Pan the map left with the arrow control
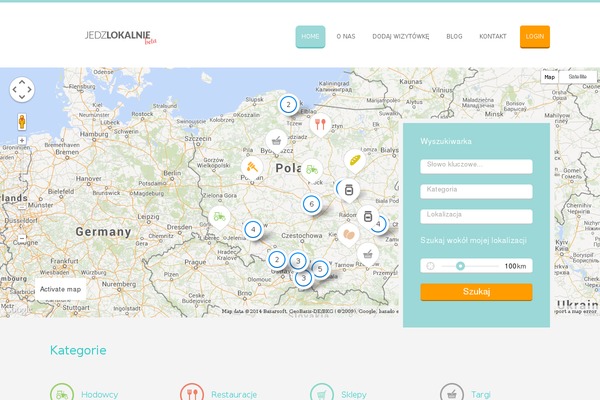The height and width of the screenshot is (400, 600). tap(14, 90)
